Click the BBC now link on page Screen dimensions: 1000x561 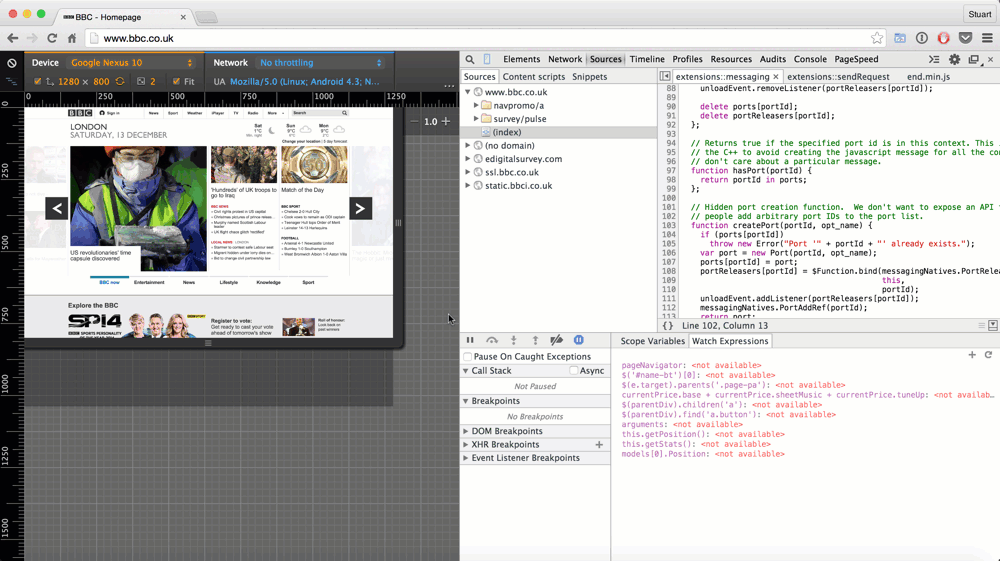(109, 282)
